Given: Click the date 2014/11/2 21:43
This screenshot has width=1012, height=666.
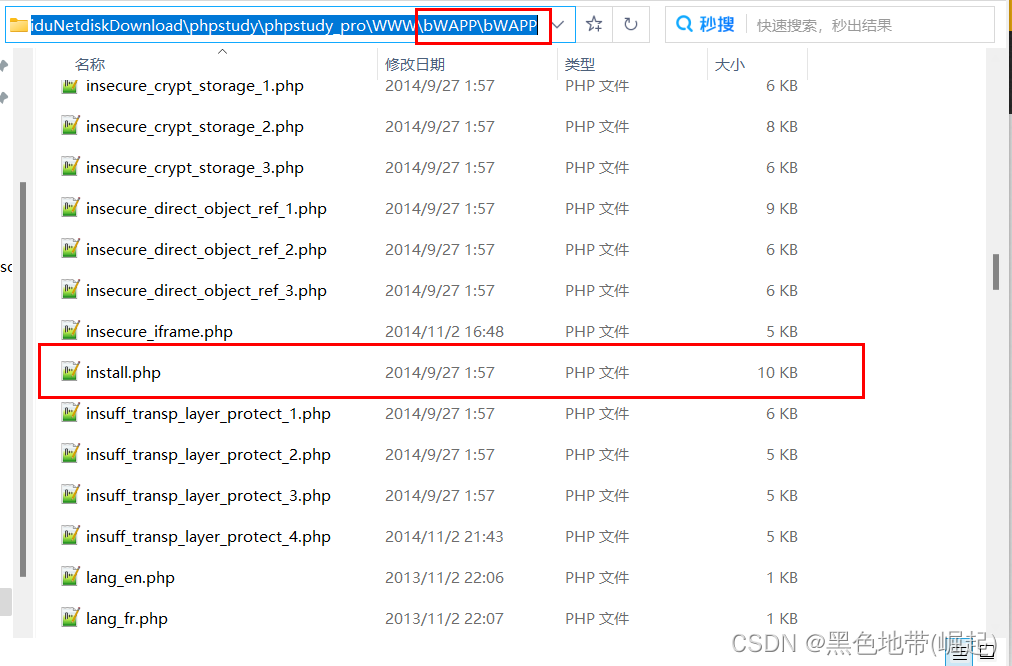Looking at the screenshot, I should click(x=444, y=537).
